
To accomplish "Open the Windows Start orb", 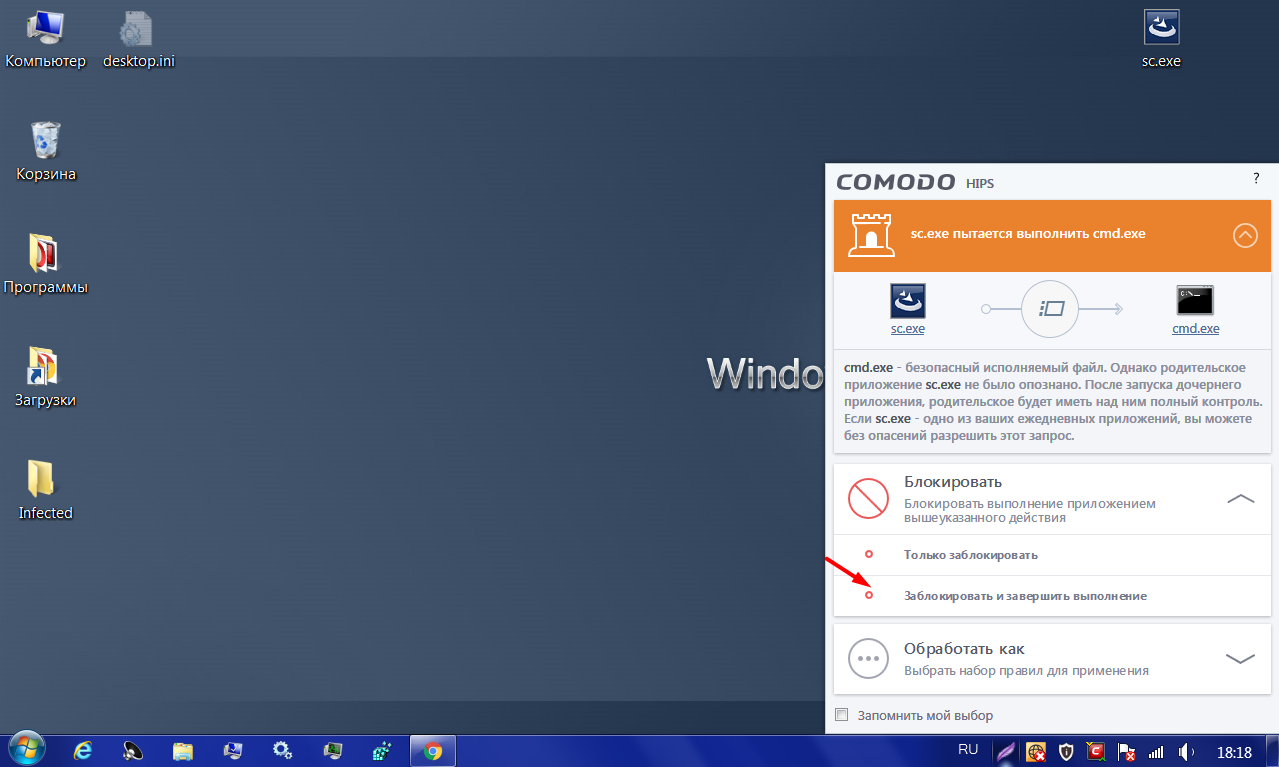I will (x=27, y=750).
